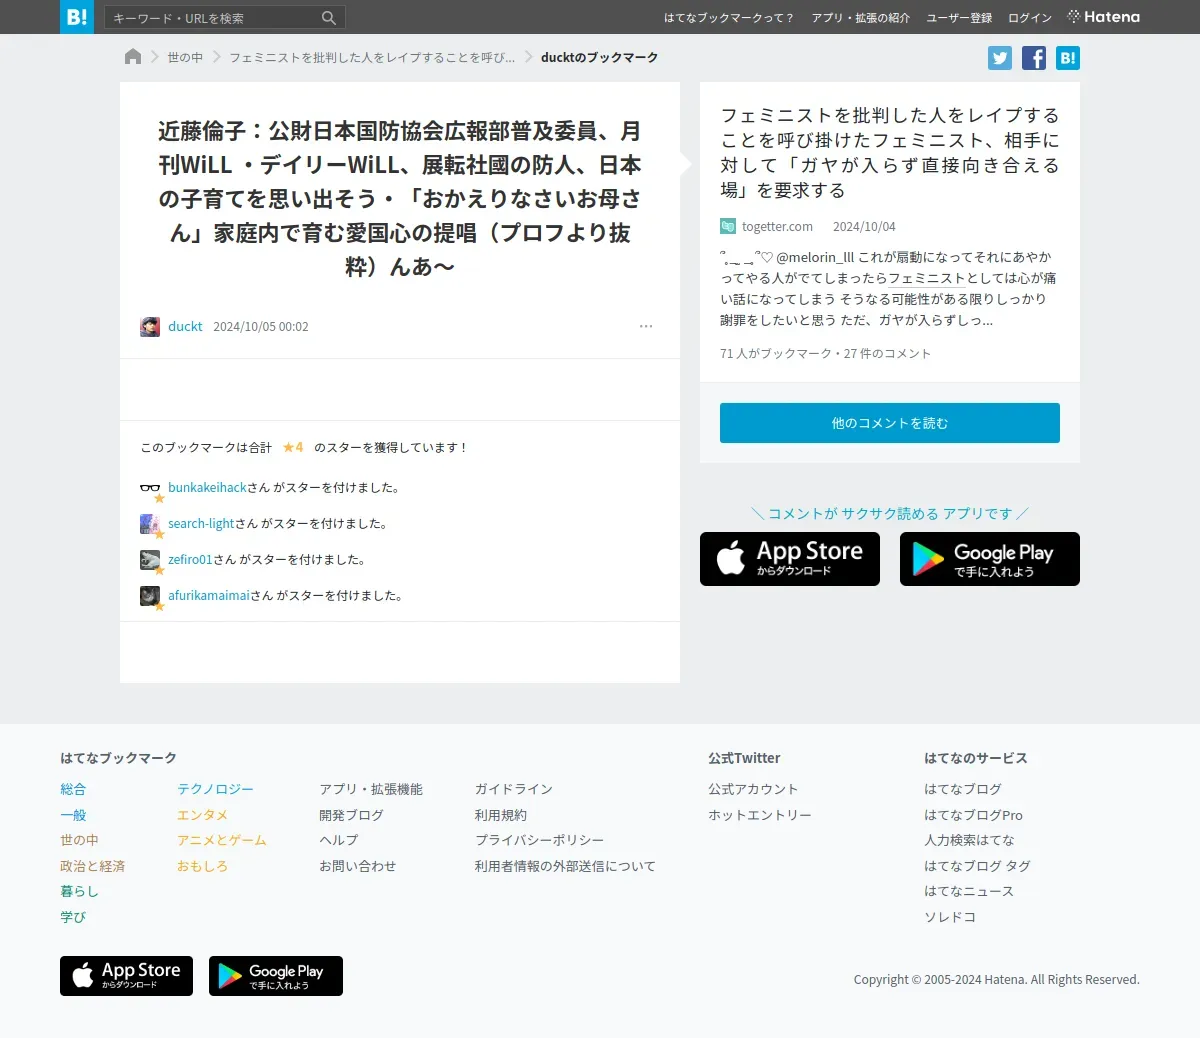Open はてなブログPro service link
This screenshot has width=1200, height=1038.
click(x=973, y=816)
